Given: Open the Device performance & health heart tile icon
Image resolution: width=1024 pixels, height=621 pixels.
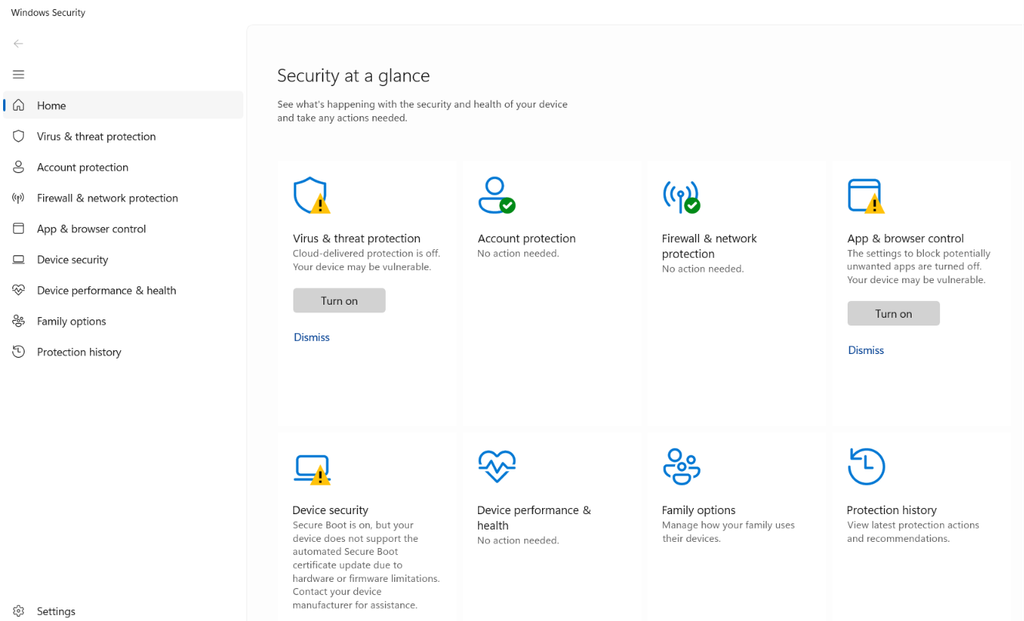Looking at the screenshot, I should (x=496, y=466).
